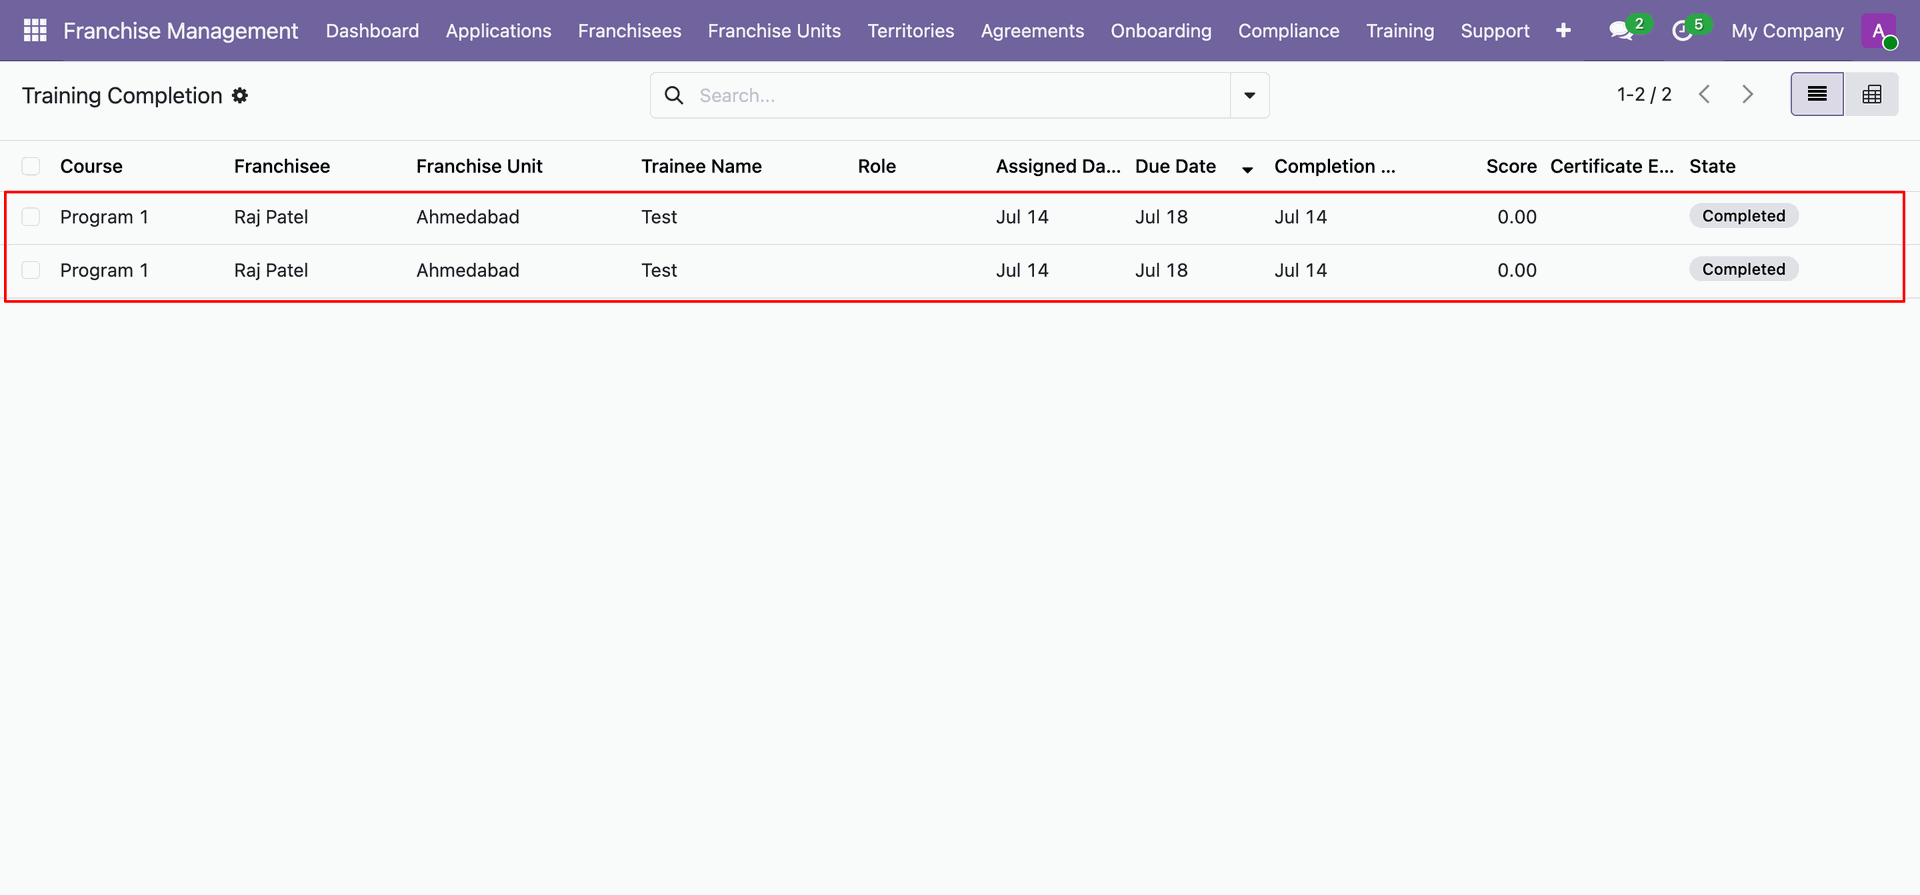Click the search magnifier icon
Screen dimensions: 1920x895
(674, 95)
